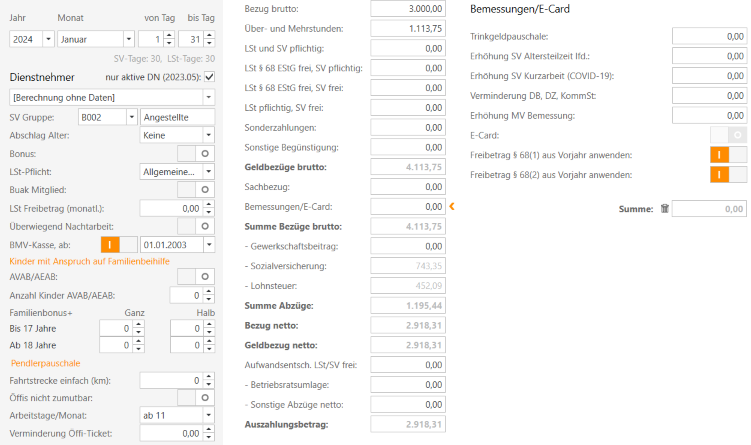Disable Freibetrag § 68(2) aus Vorjahr switch
The height and width of the screenshot is (445, 751).
pos(728,175)
